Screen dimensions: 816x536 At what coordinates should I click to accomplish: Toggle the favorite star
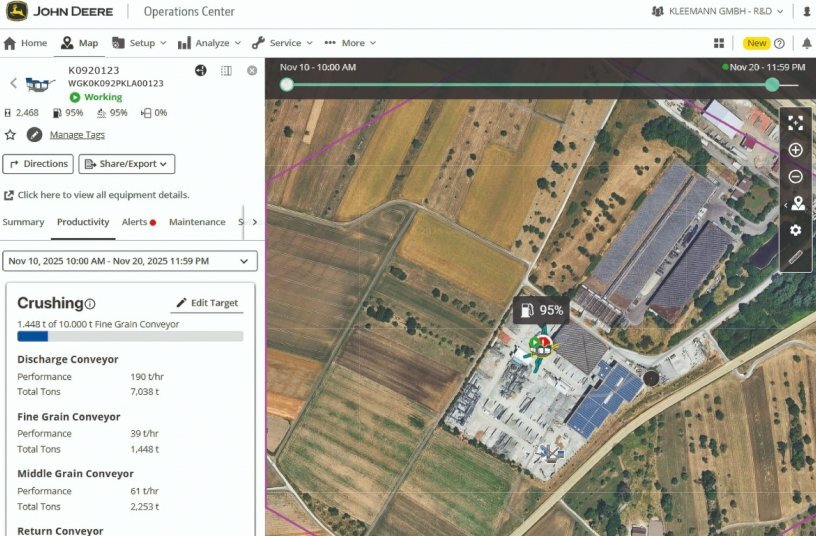[x=10, y=135]
